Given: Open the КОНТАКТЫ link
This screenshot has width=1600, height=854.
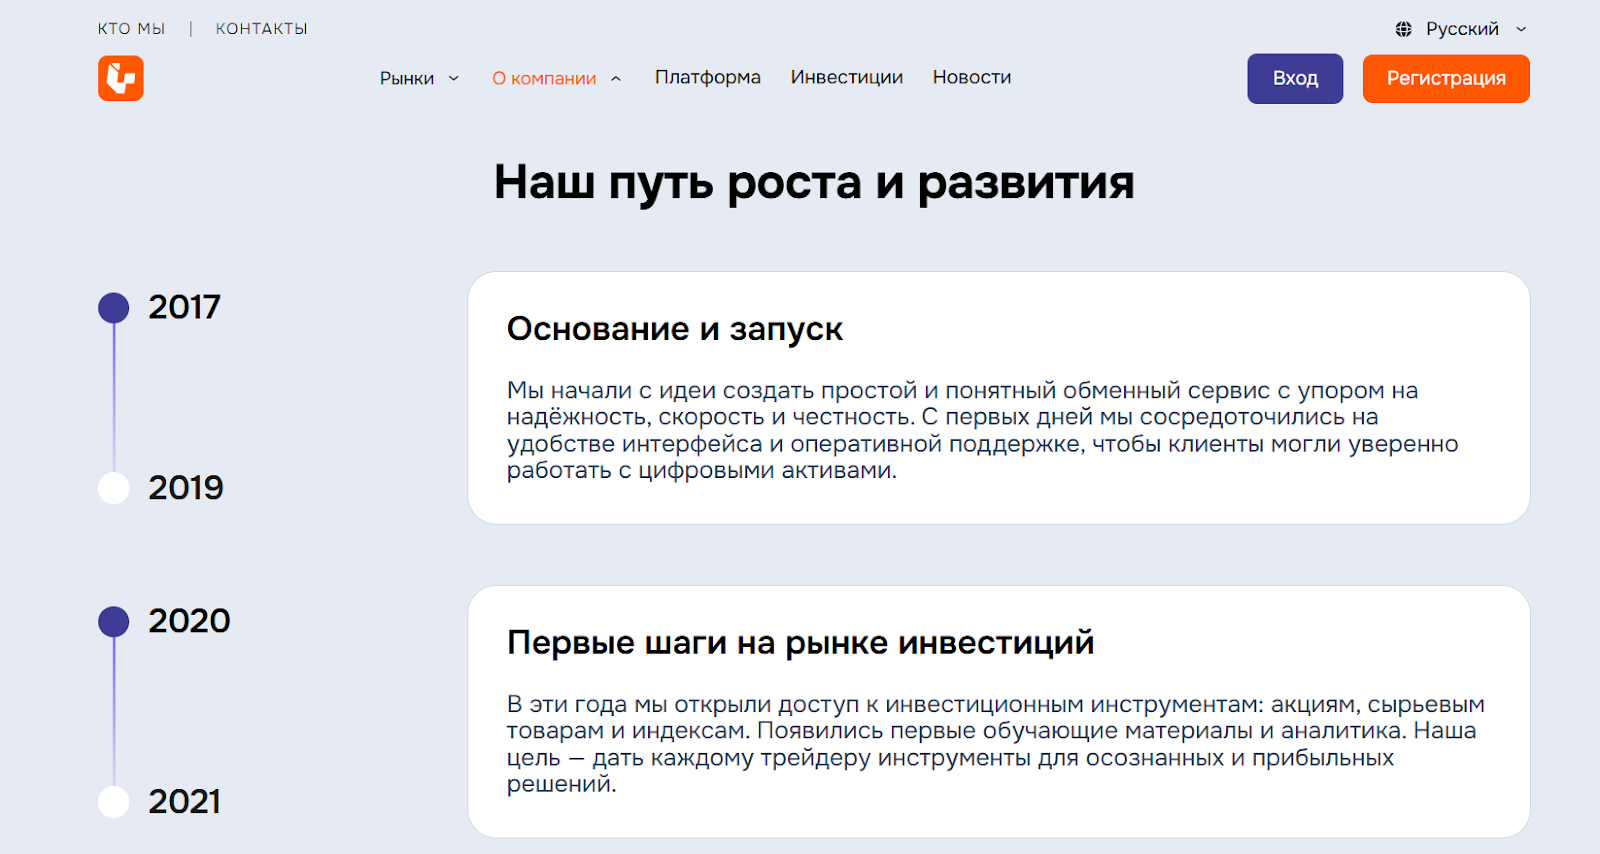Looking at the screenshot, I should 261,29.
